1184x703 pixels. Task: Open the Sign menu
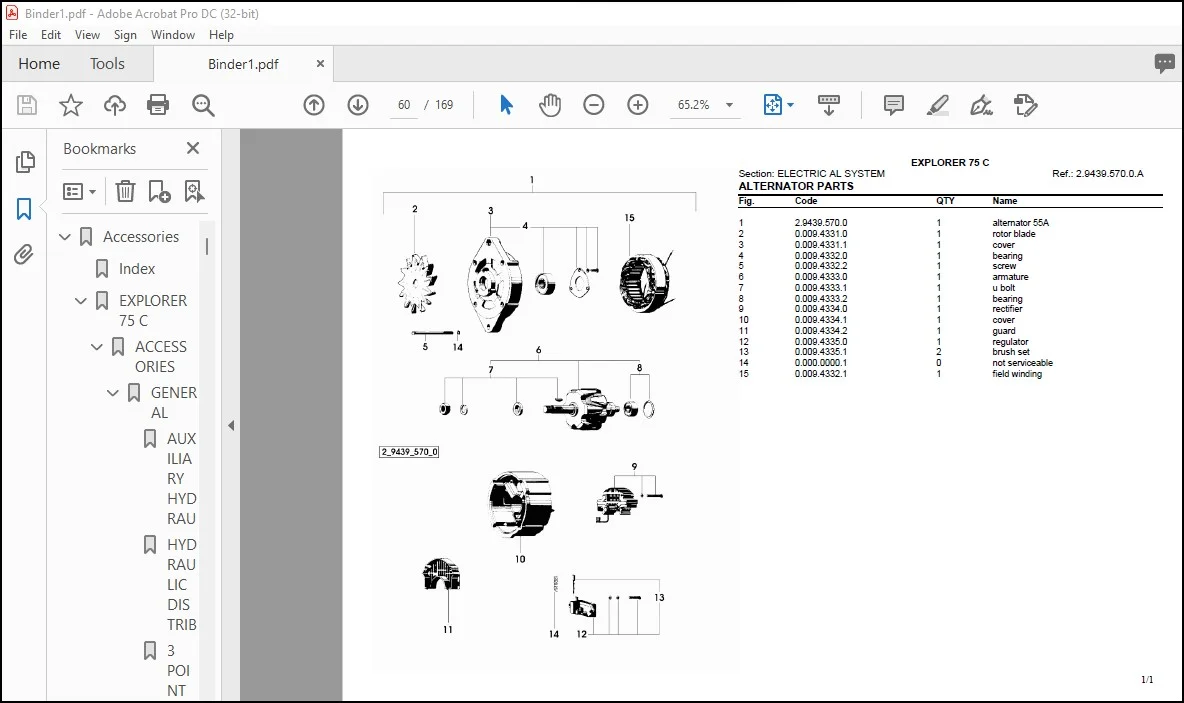coord(125,35)
